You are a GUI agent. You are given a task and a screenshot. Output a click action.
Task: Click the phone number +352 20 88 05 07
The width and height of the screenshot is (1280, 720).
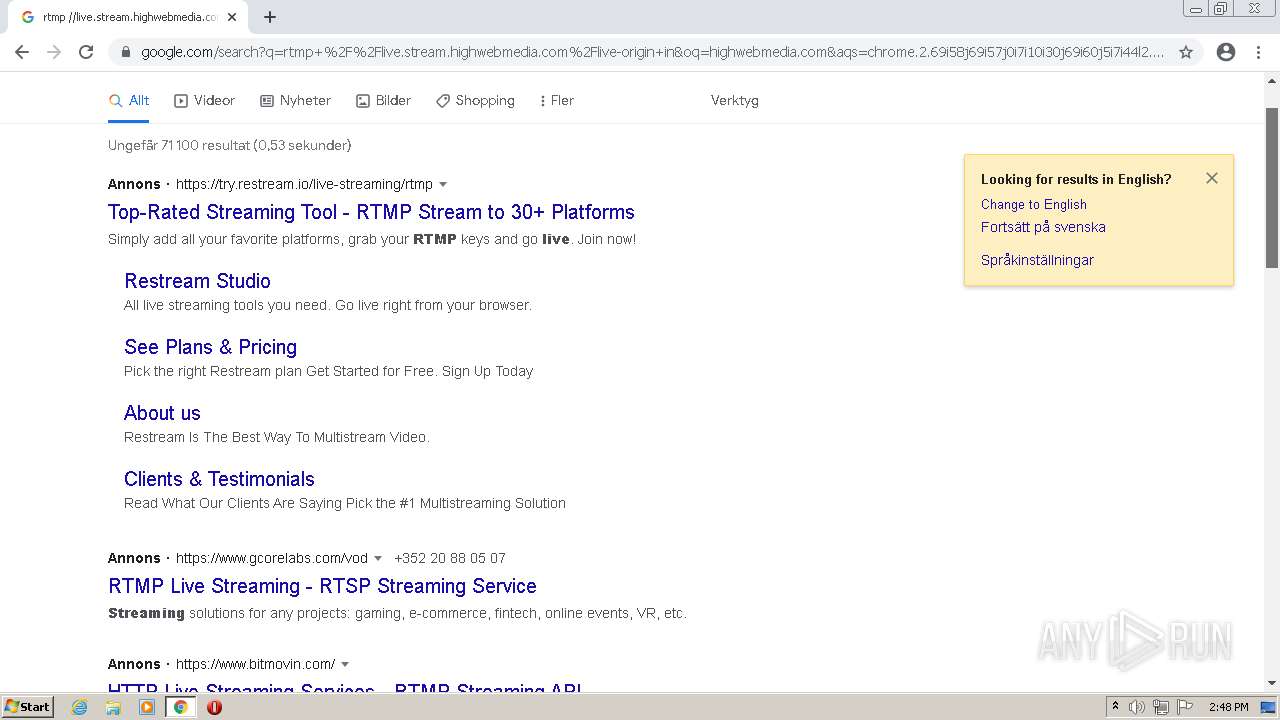point(450,558)
